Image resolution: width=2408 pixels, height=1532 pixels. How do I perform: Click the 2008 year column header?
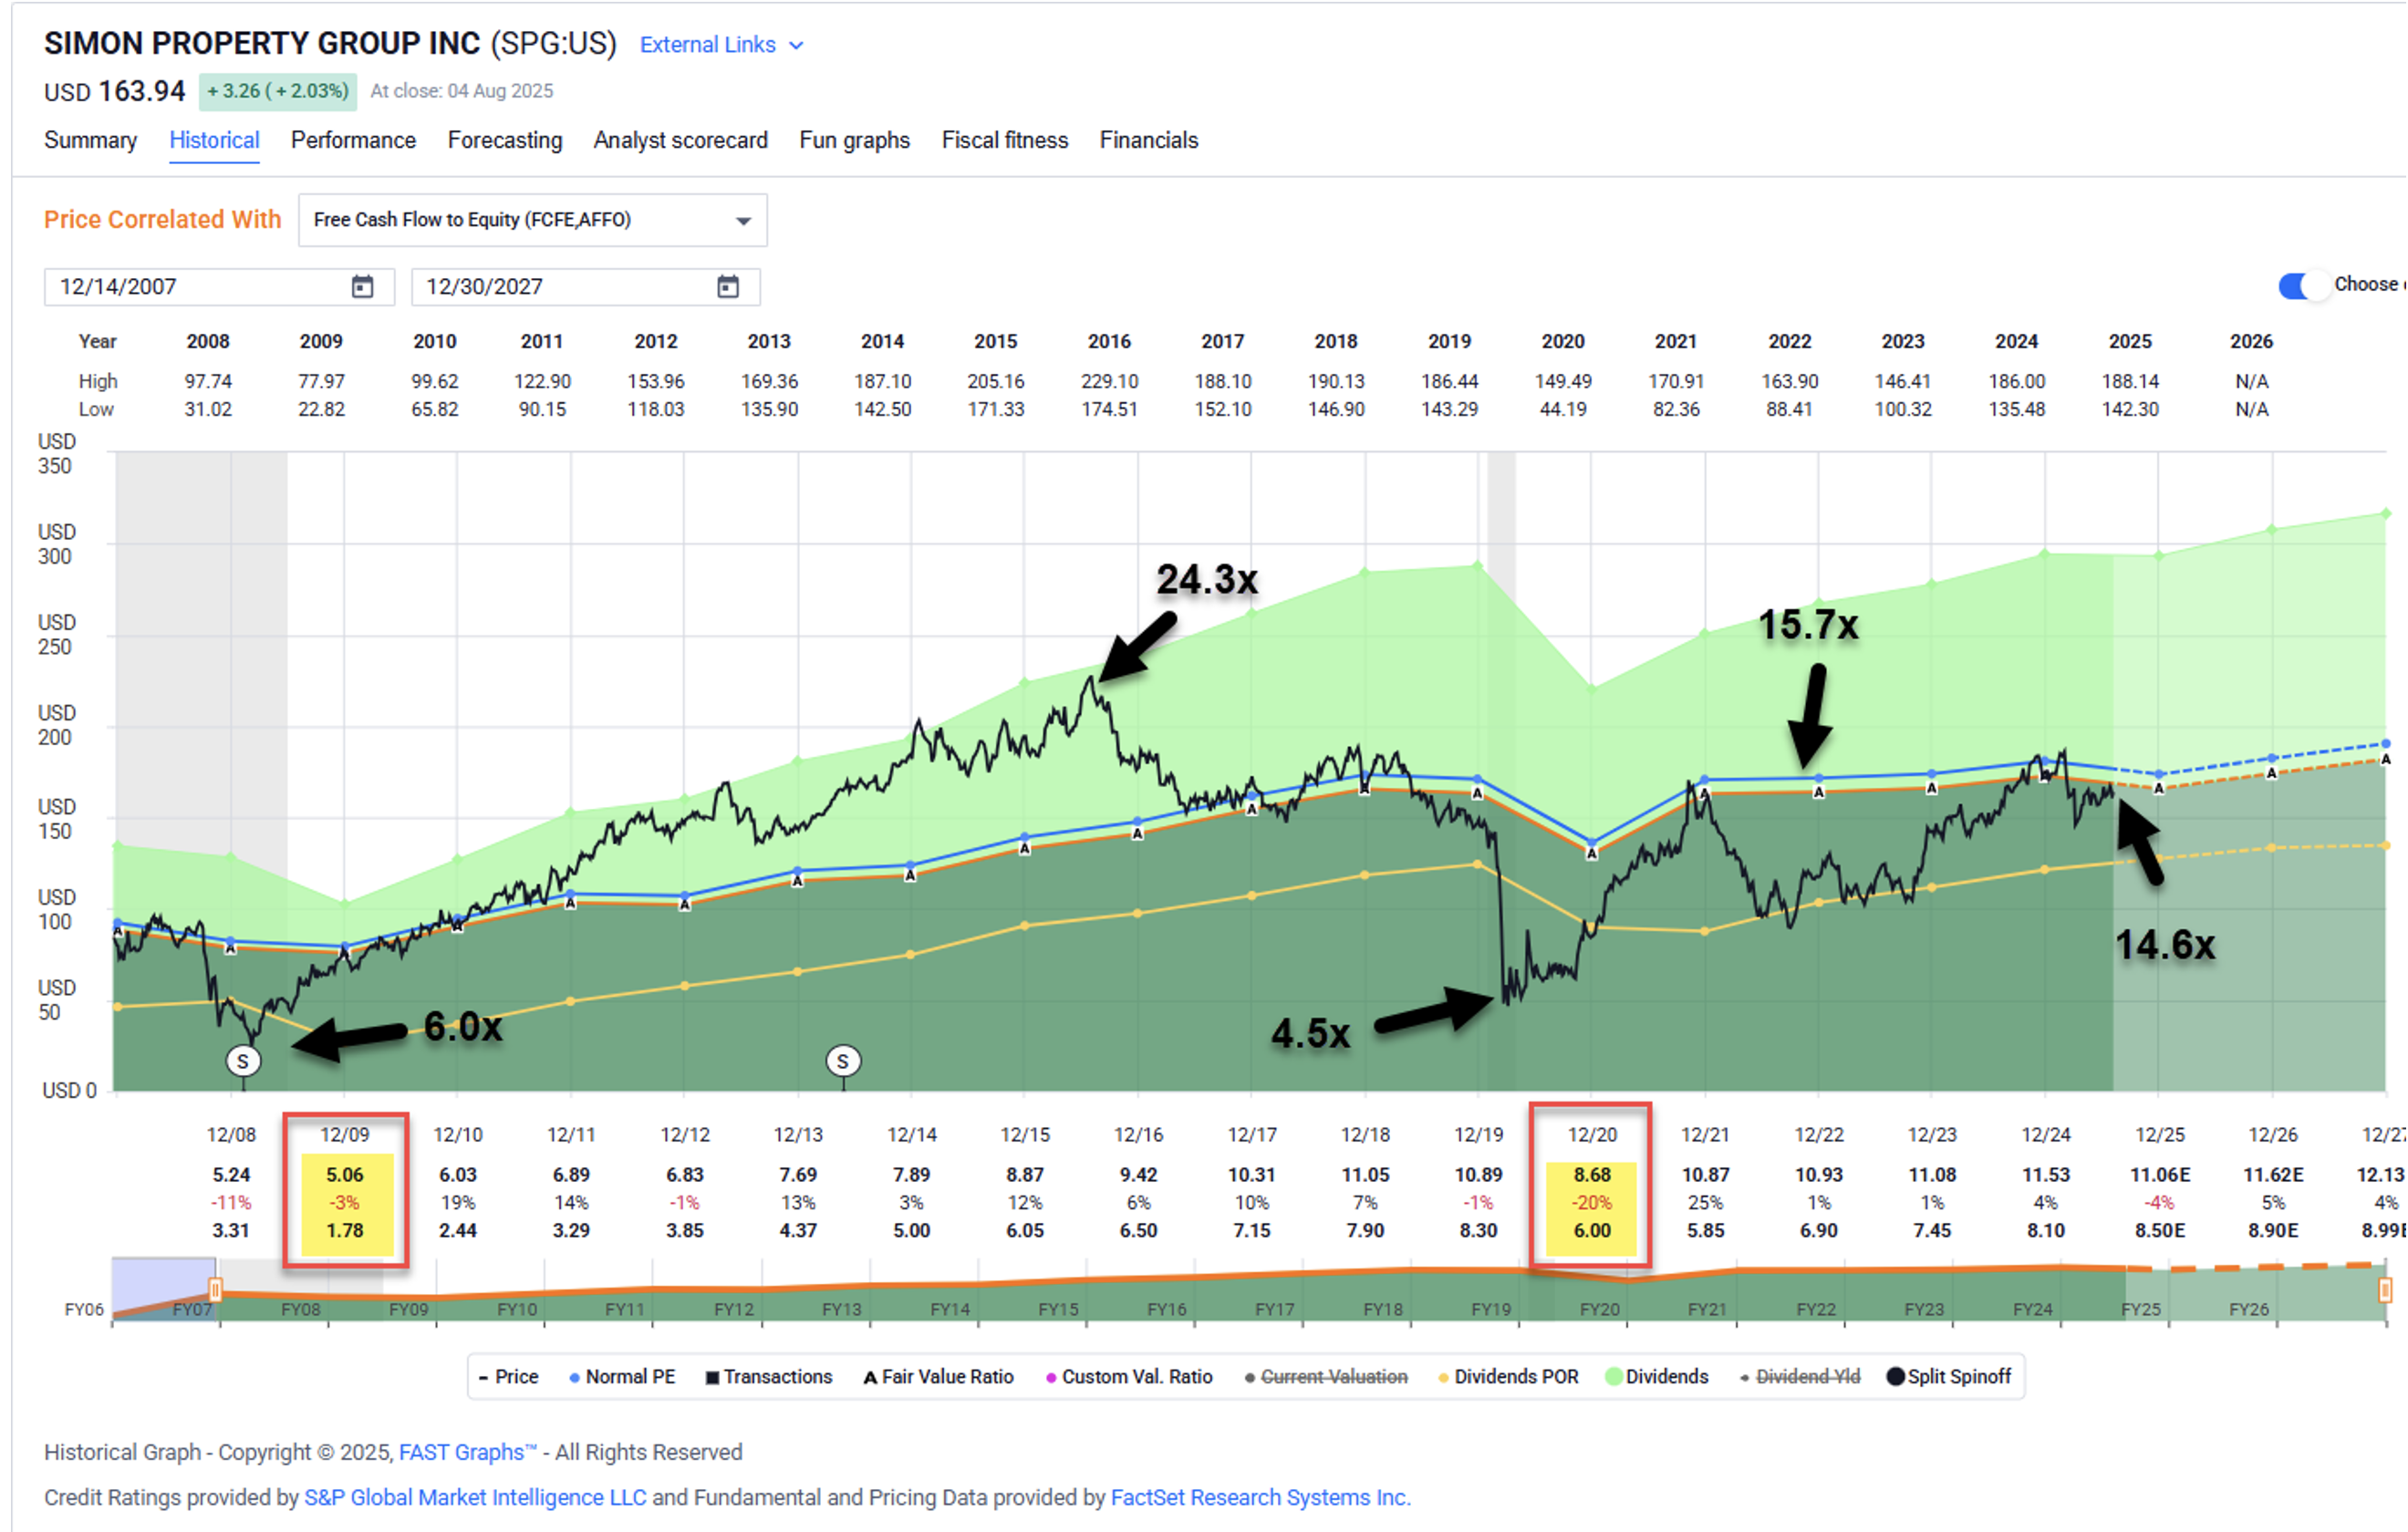pyautogui.click(x=208, y=342)
